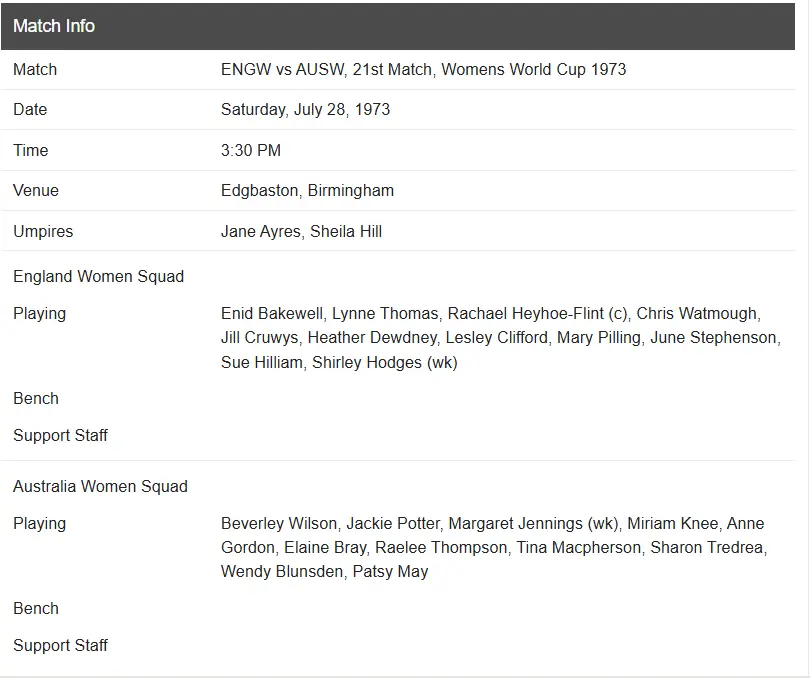Open Enid Bakewell's player profile
810x678 pixels.
pos(271,313)
